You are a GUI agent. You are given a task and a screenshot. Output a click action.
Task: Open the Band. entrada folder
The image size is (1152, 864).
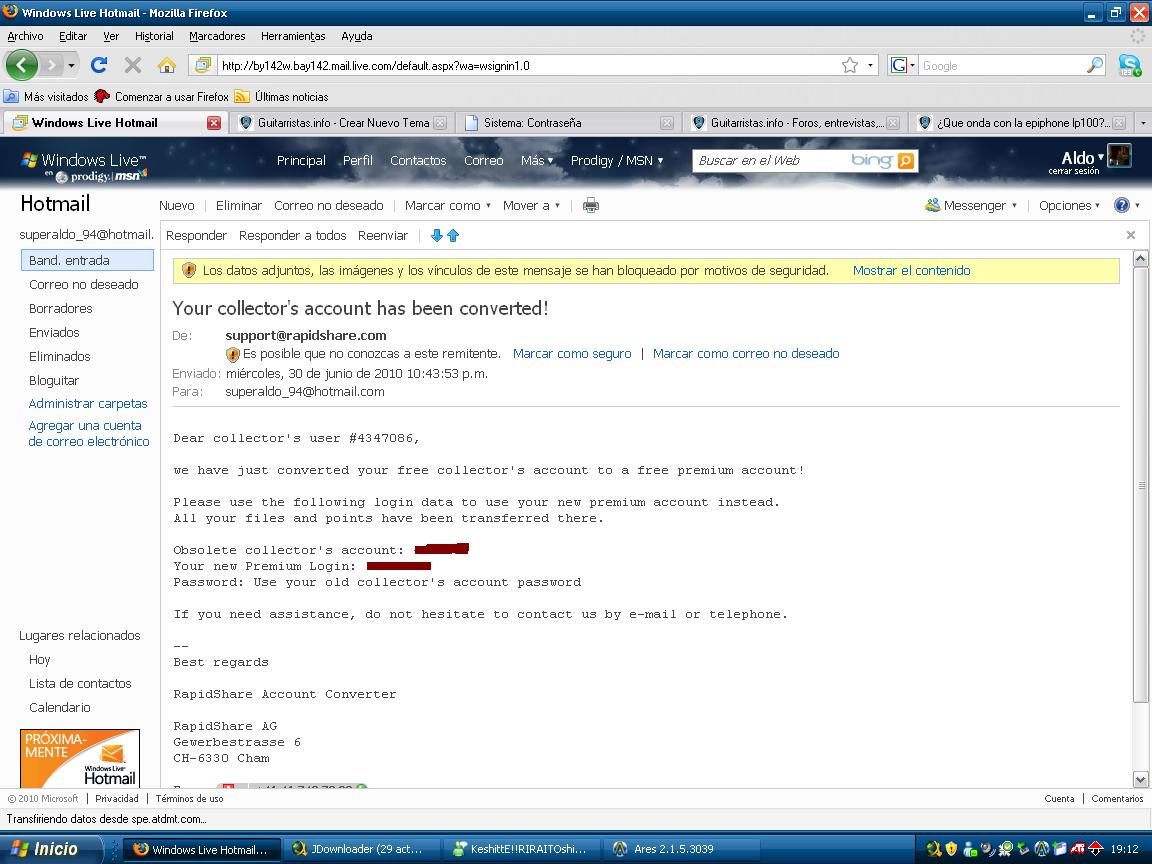(87, 260)
